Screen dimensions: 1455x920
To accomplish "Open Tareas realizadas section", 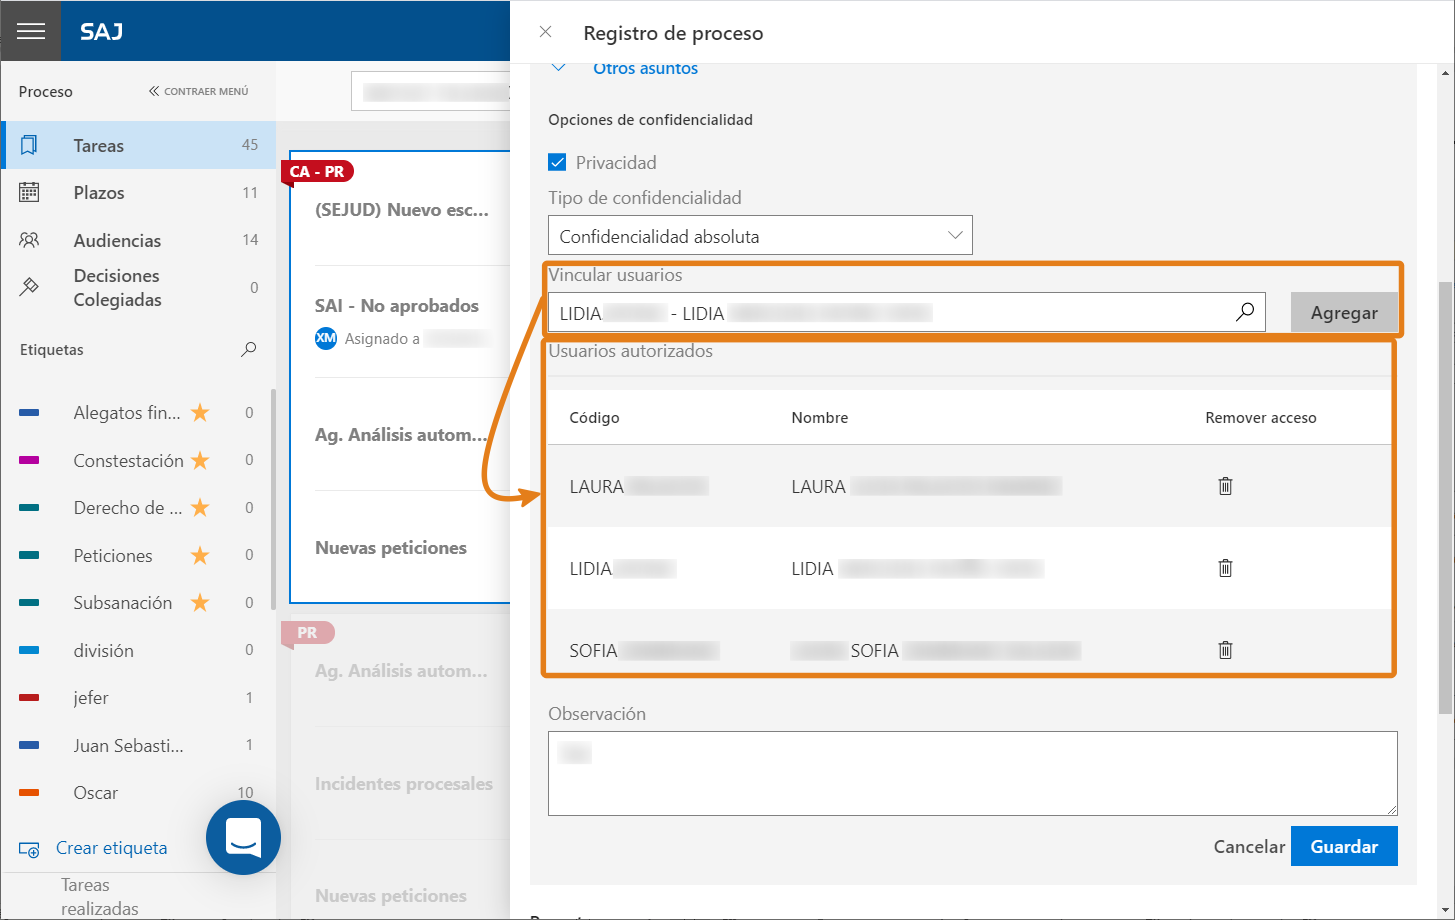I will (99, 896).
